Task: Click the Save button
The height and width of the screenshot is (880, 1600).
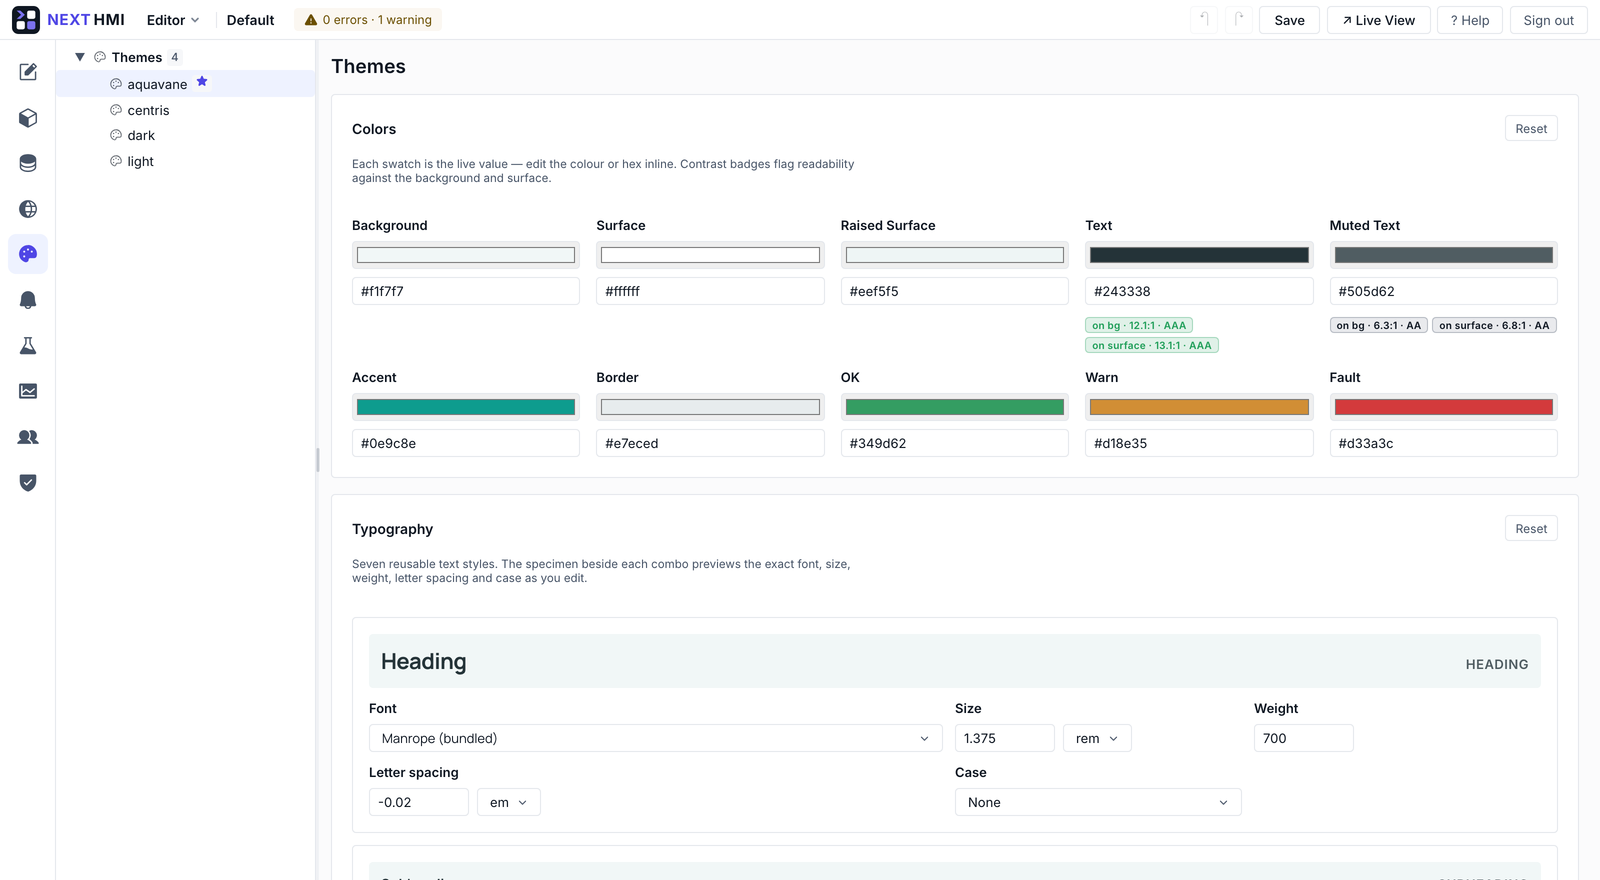Action: [x=1289, y=20]
